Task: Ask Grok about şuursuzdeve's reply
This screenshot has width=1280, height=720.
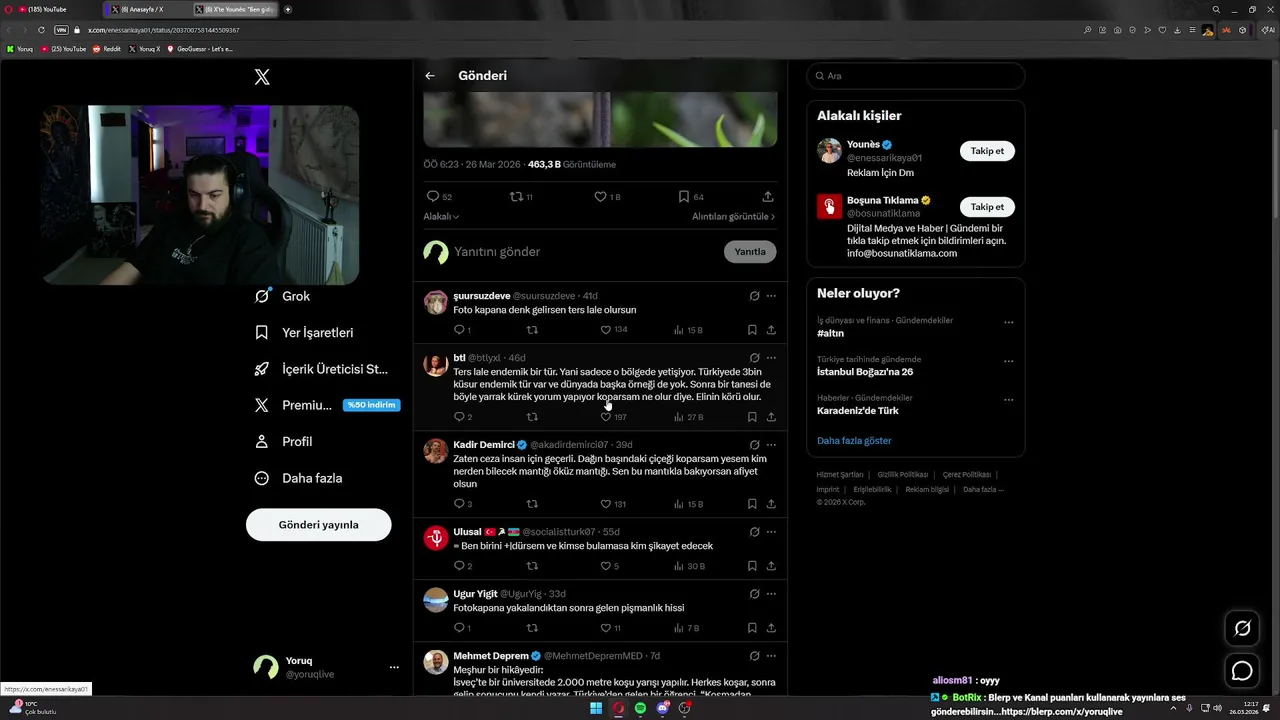Action: (755, 296)
